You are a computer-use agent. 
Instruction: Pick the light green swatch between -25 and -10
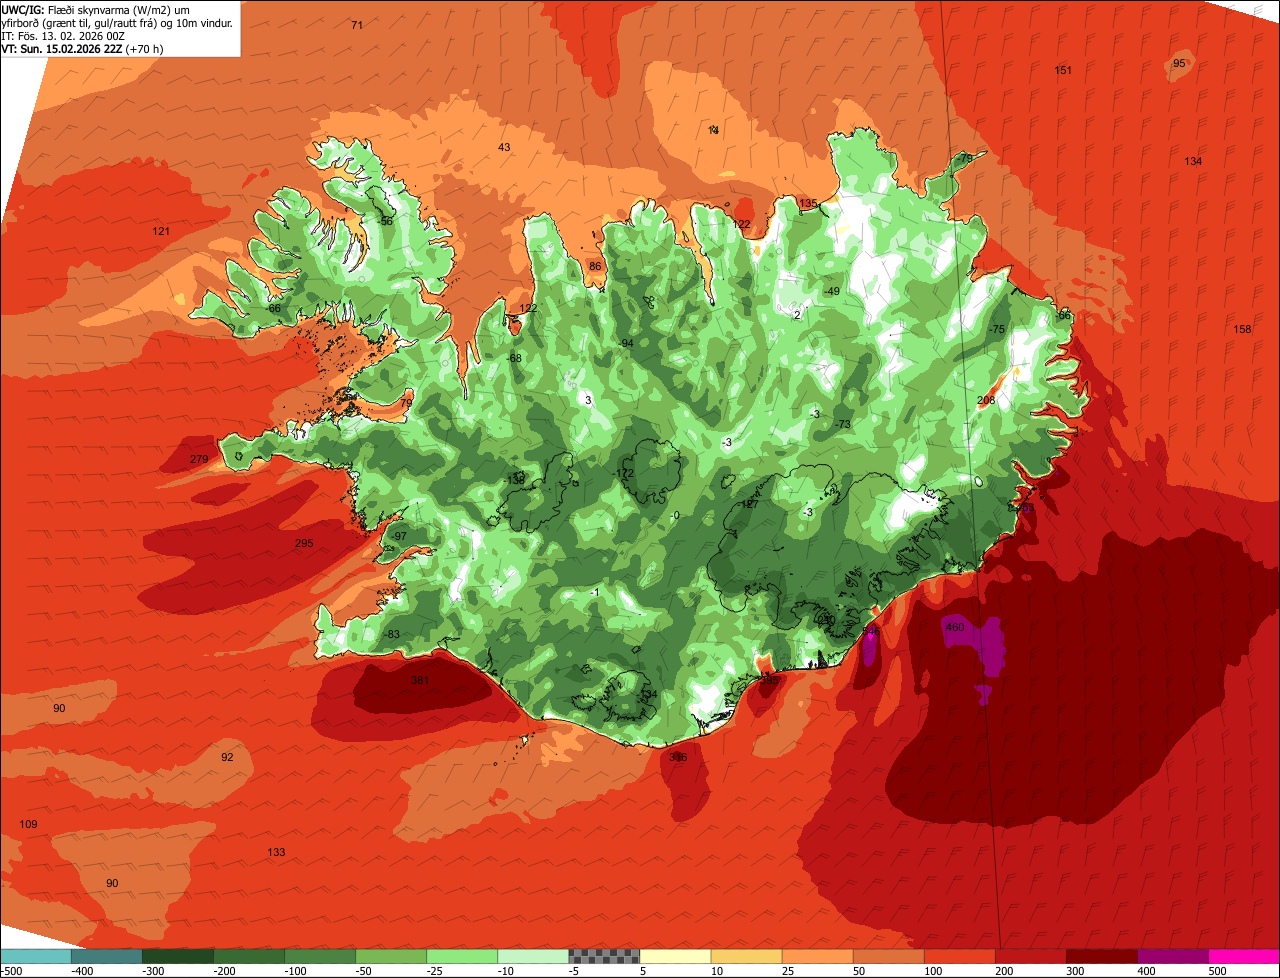pos(462,956)
